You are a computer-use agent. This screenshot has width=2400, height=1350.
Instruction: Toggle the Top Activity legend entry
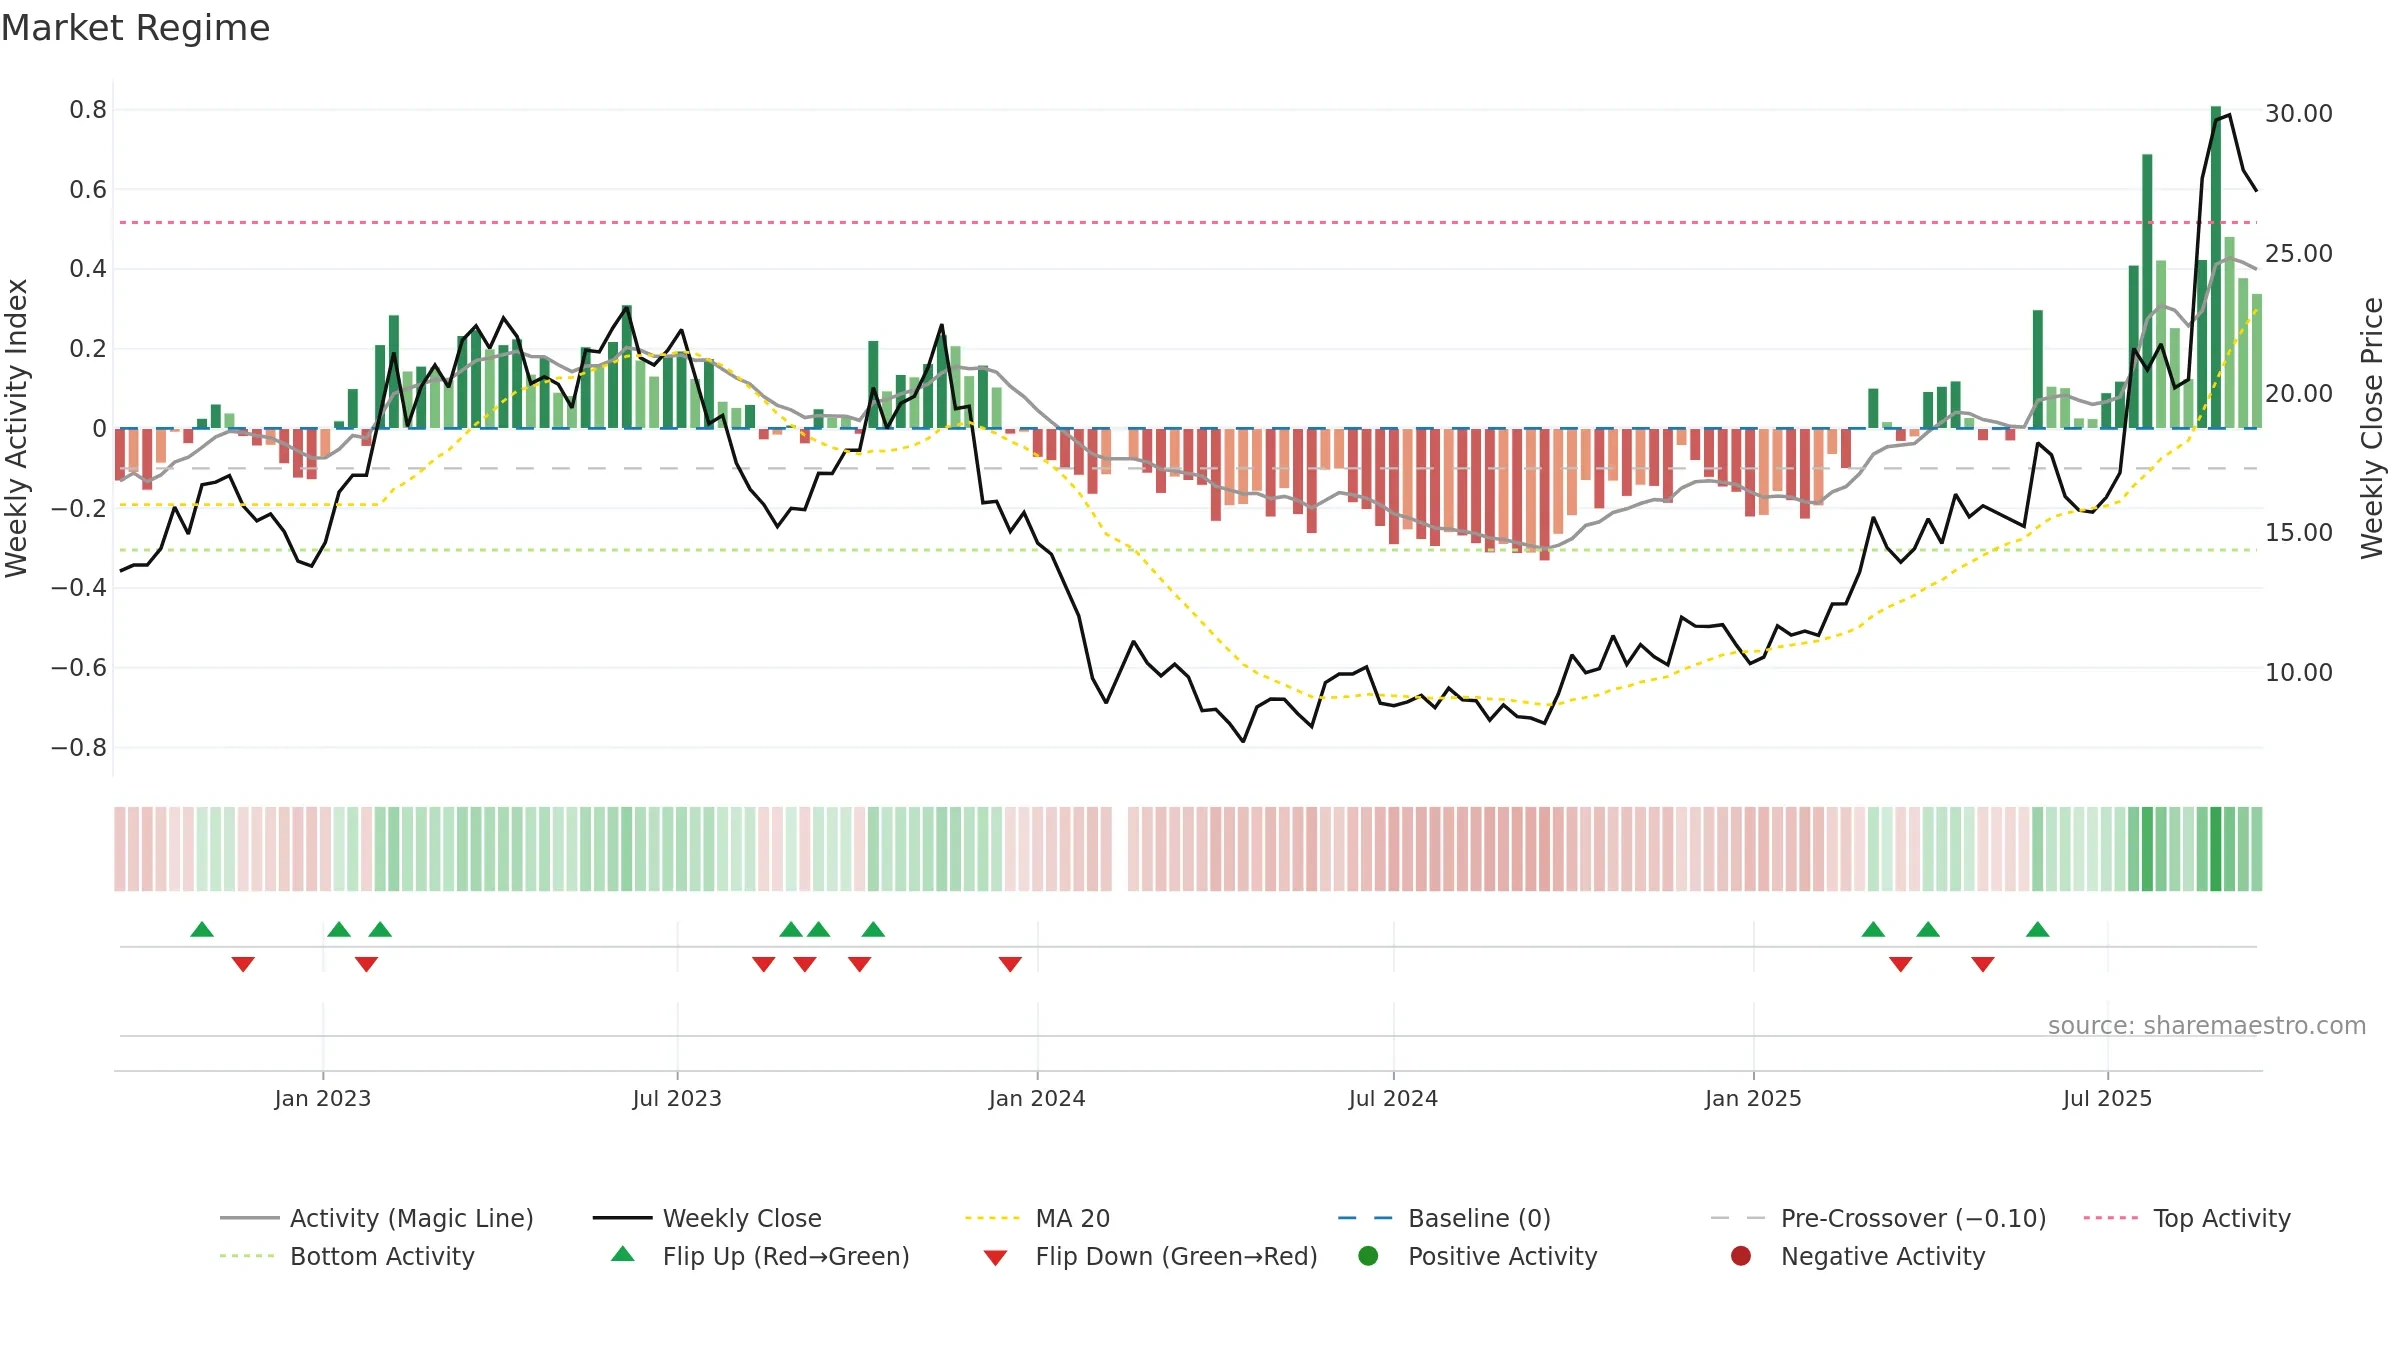[2187, 1218]
